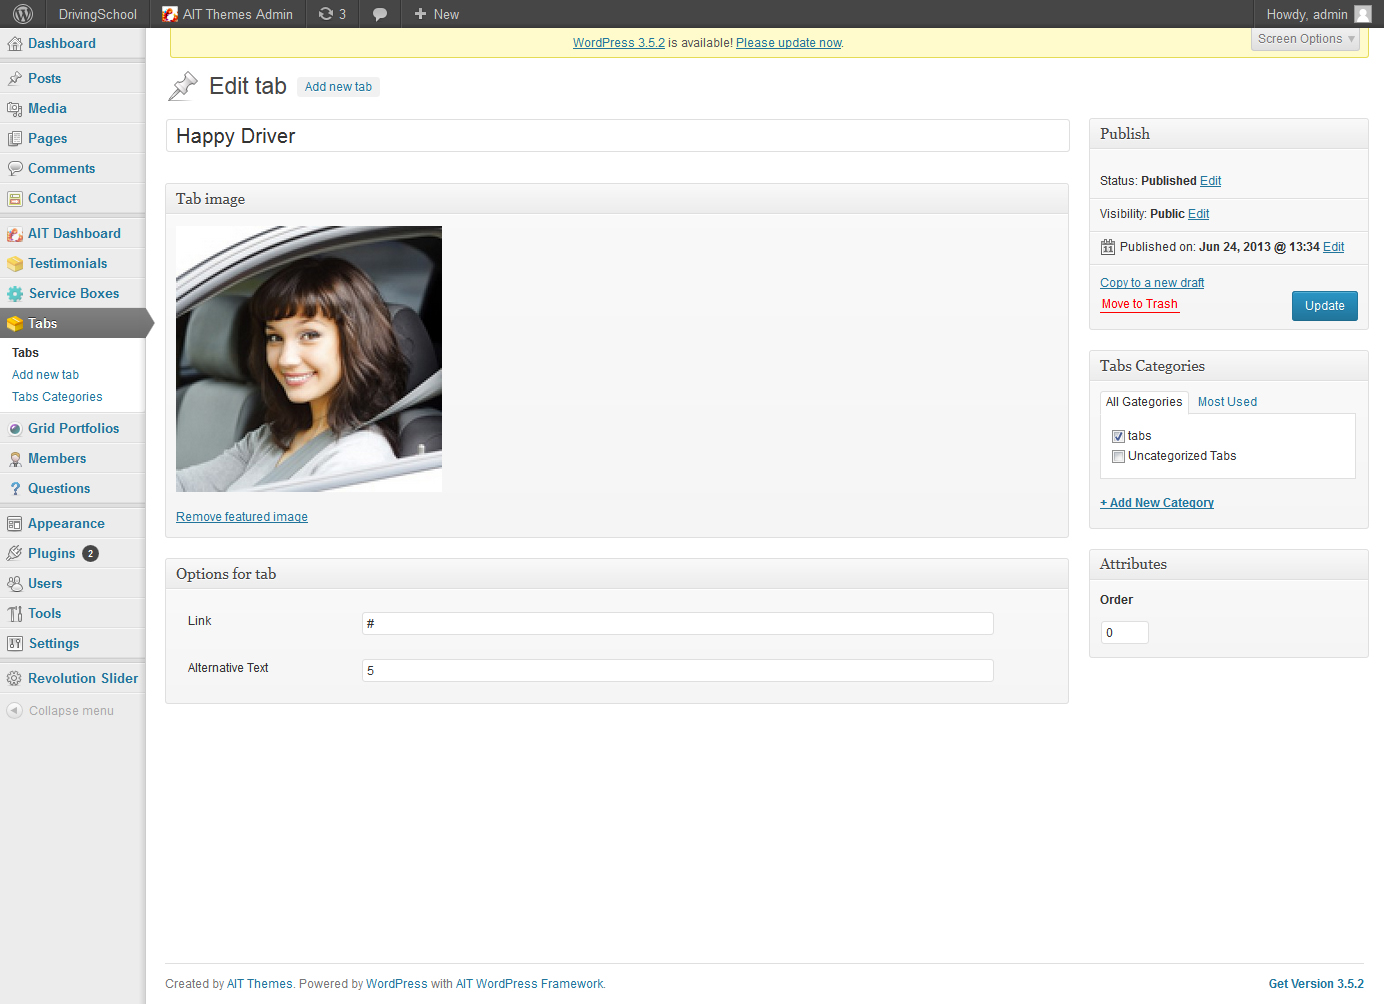Open the New content dropdown
Image resolution: width=1384 pixels, height=1004 pixels.
click(x=437, y=14)
